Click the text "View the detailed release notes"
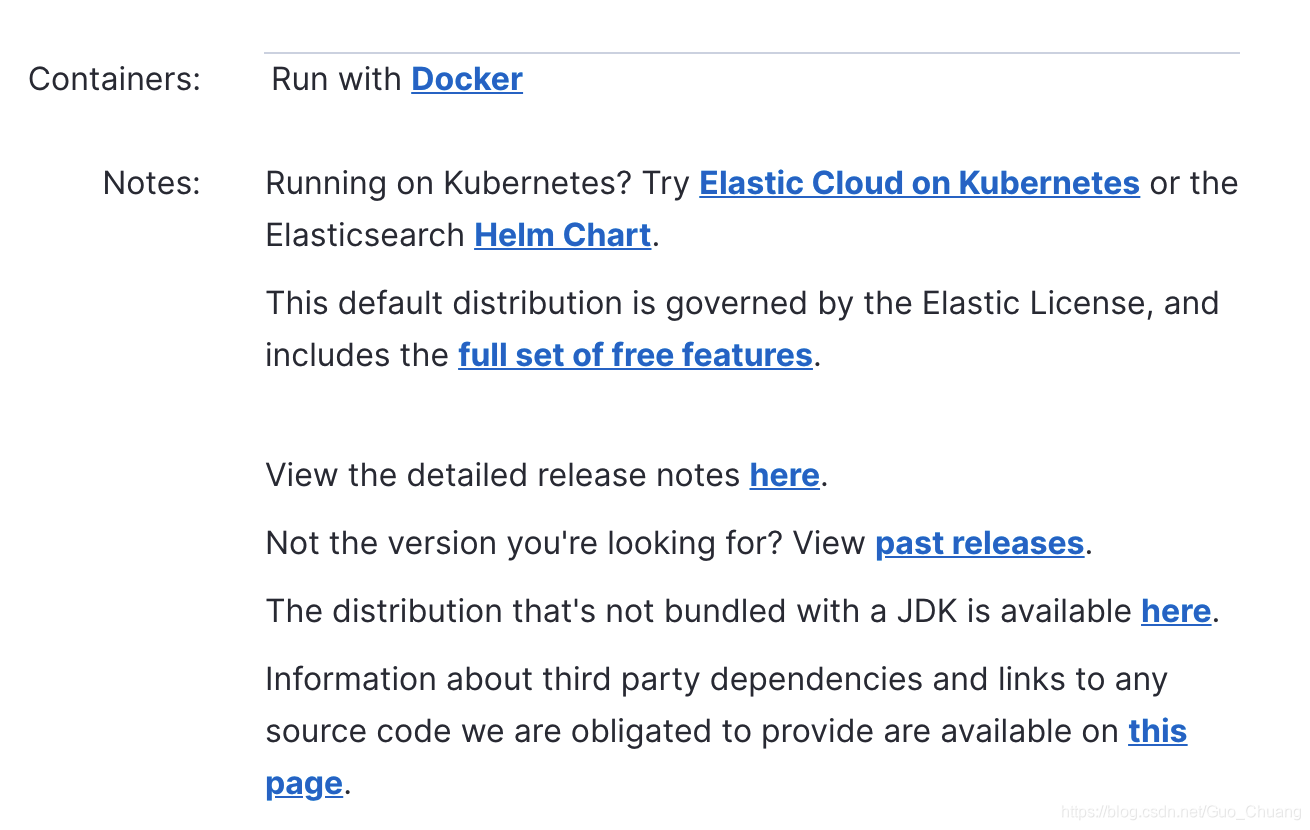This screenshot has width=1310, height=830. pyautogui.click(x=503, y=475)
